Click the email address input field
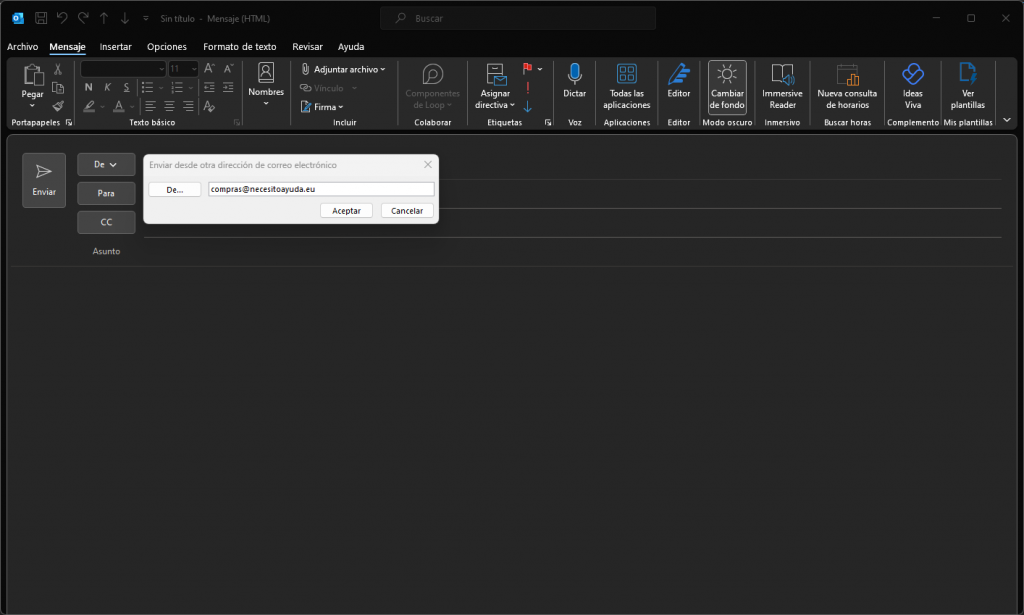Image resolution: width=1024 pixels, height=615 pixels. (x=321, y=189)
